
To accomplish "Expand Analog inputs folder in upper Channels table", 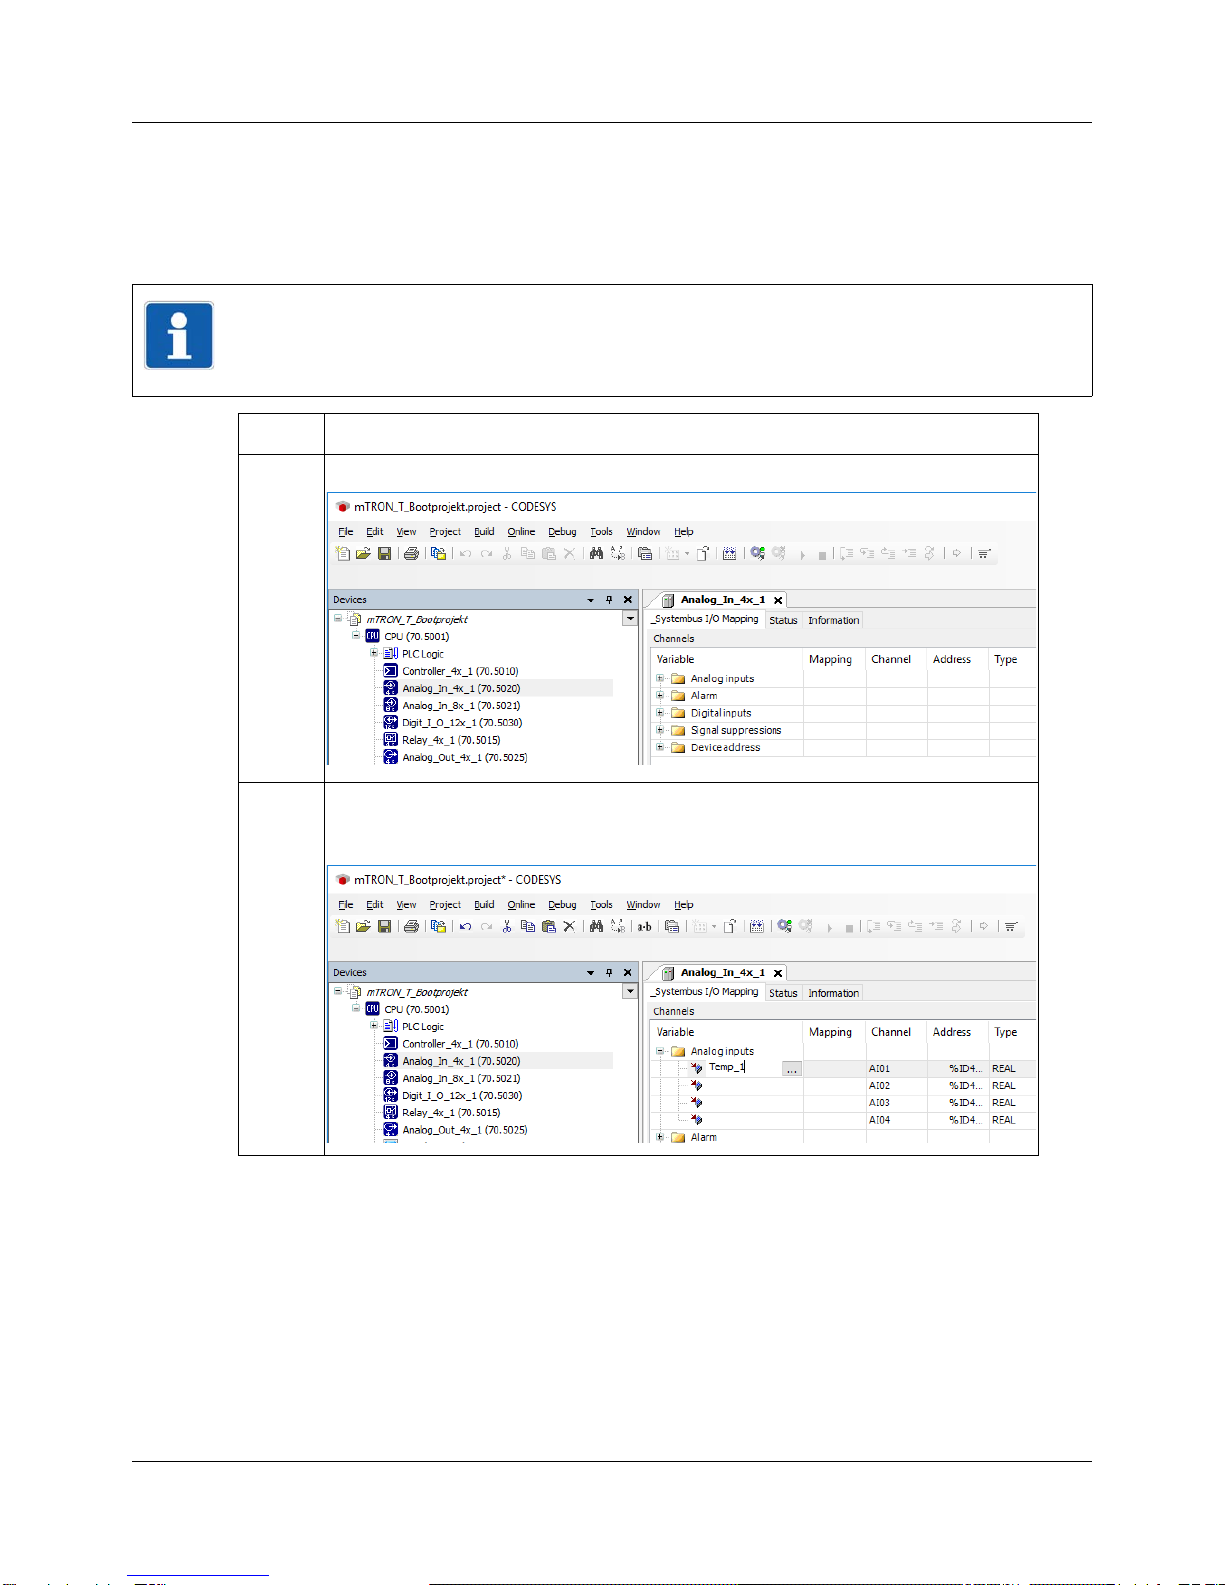I will click(x=660, y=678).
